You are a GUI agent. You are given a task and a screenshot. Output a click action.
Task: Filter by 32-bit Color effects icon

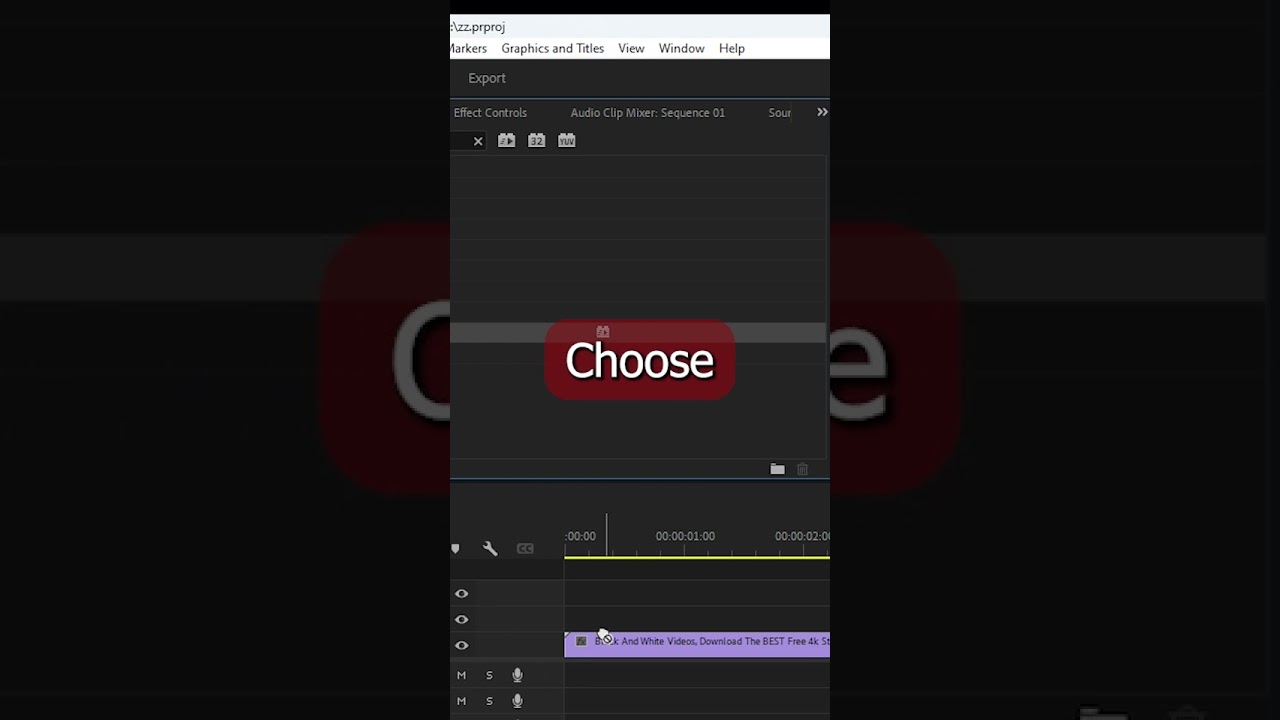[x=537, y=141]
